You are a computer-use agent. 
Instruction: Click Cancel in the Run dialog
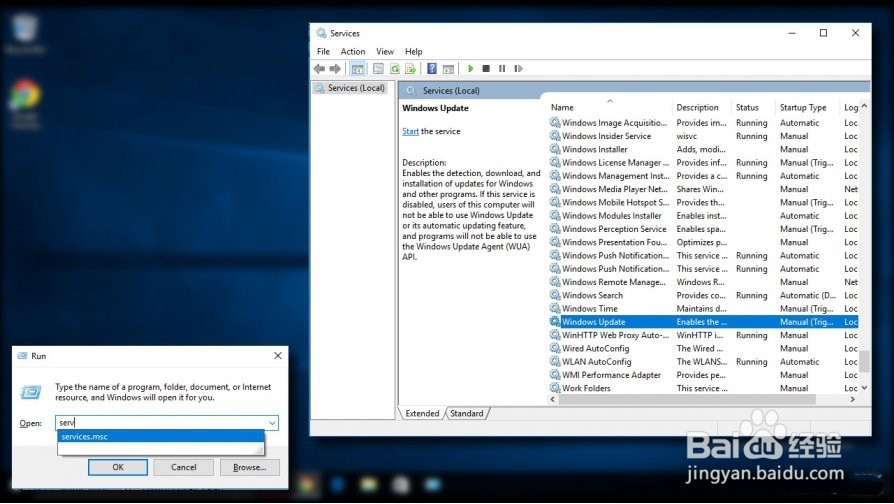[x=184, y=467]
